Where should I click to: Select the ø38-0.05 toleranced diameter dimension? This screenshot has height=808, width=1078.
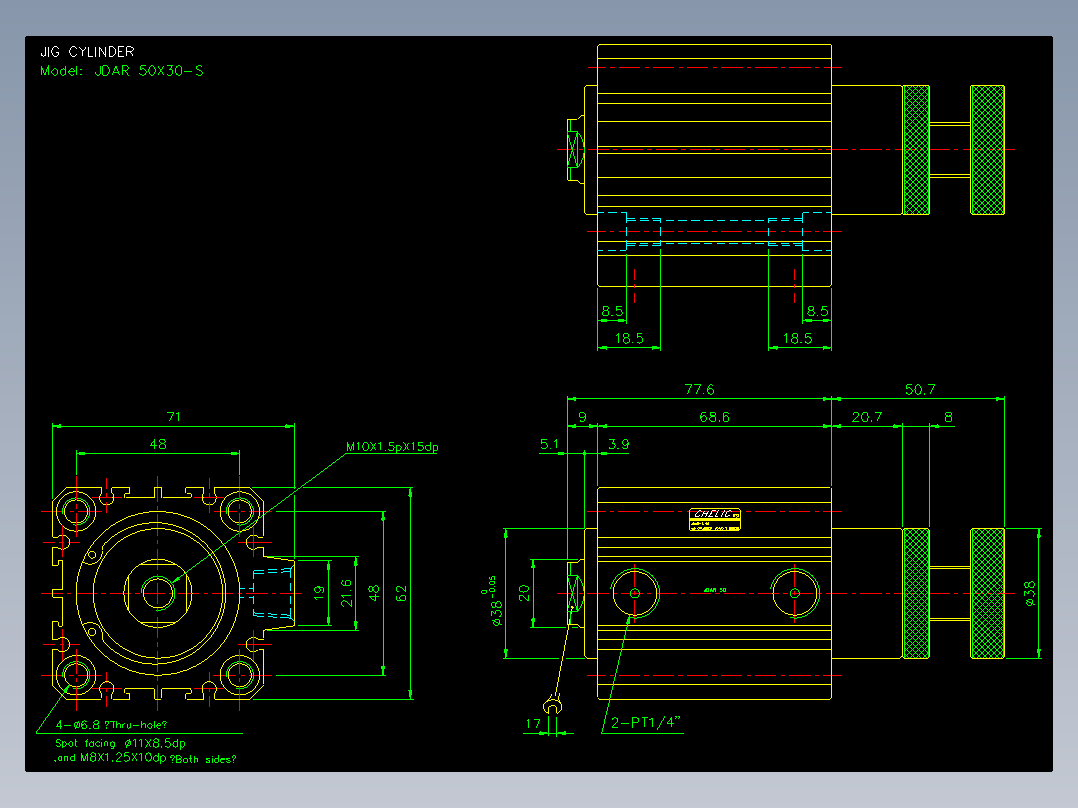click(x=493, y=601)
